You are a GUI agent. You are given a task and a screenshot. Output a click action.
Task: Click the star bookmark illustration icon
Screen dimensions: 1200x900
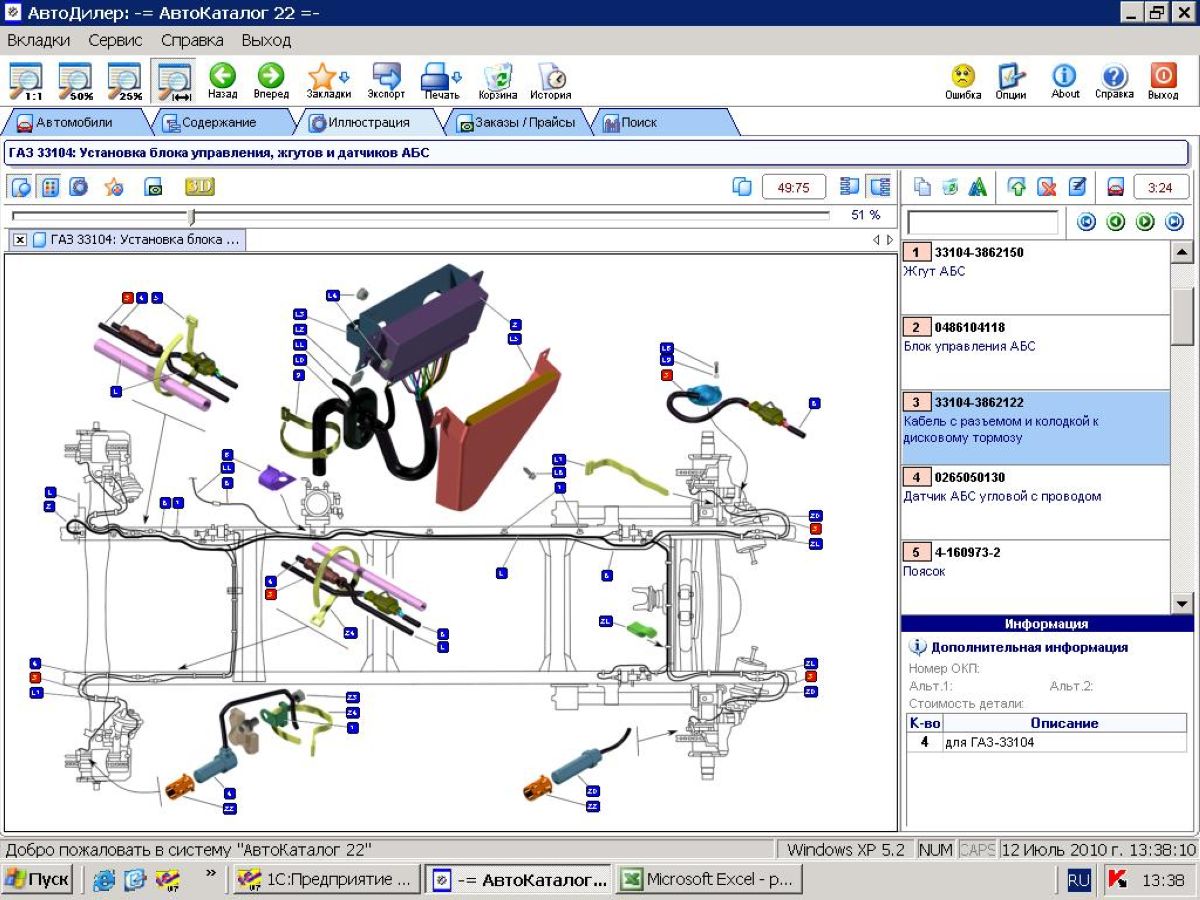pos(114,187)
